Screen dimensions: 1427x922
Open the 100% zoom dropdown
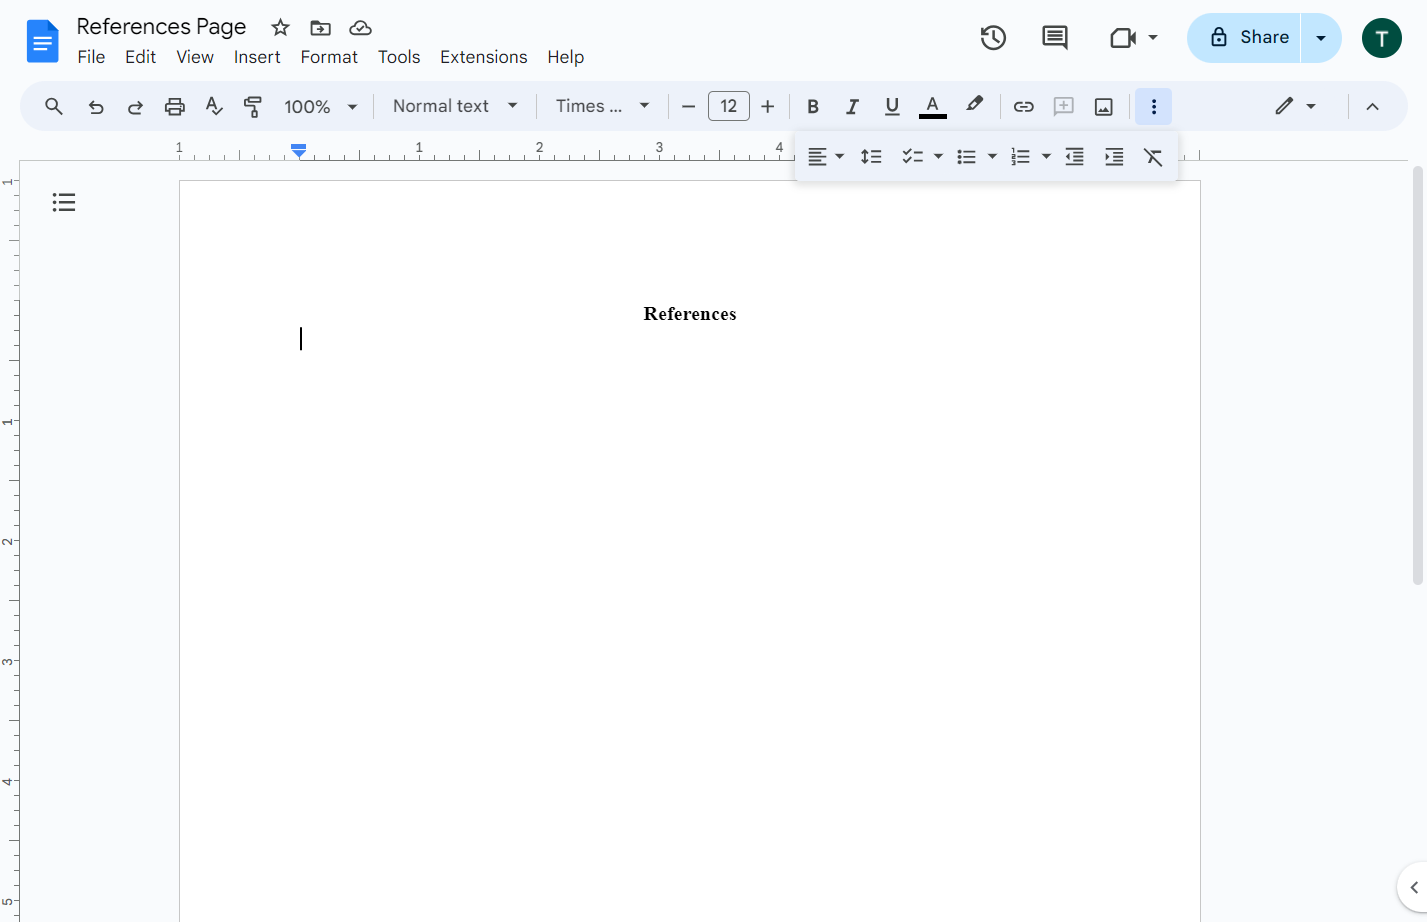tap(321, 107)
